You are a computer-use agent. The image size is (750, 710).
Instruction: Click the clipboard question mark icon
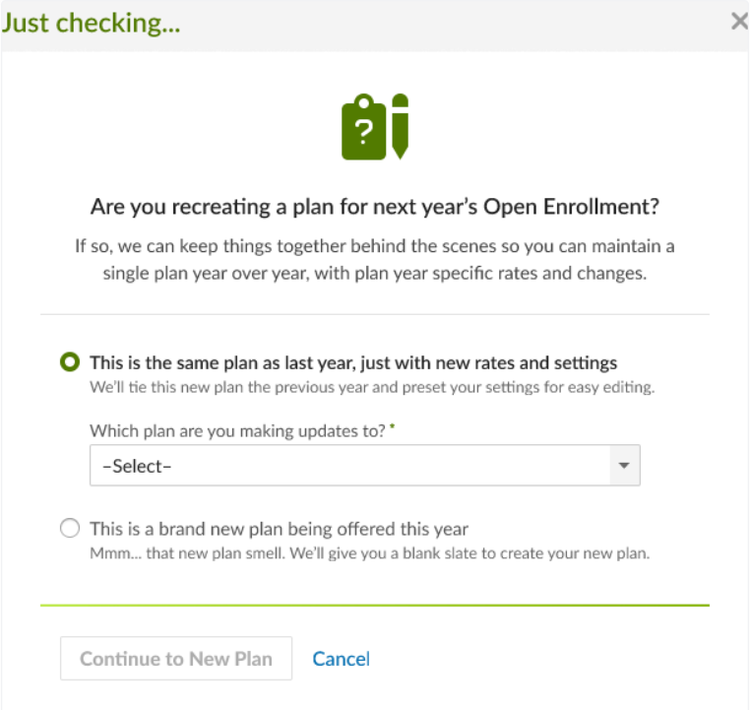click(x=364, y=127)
